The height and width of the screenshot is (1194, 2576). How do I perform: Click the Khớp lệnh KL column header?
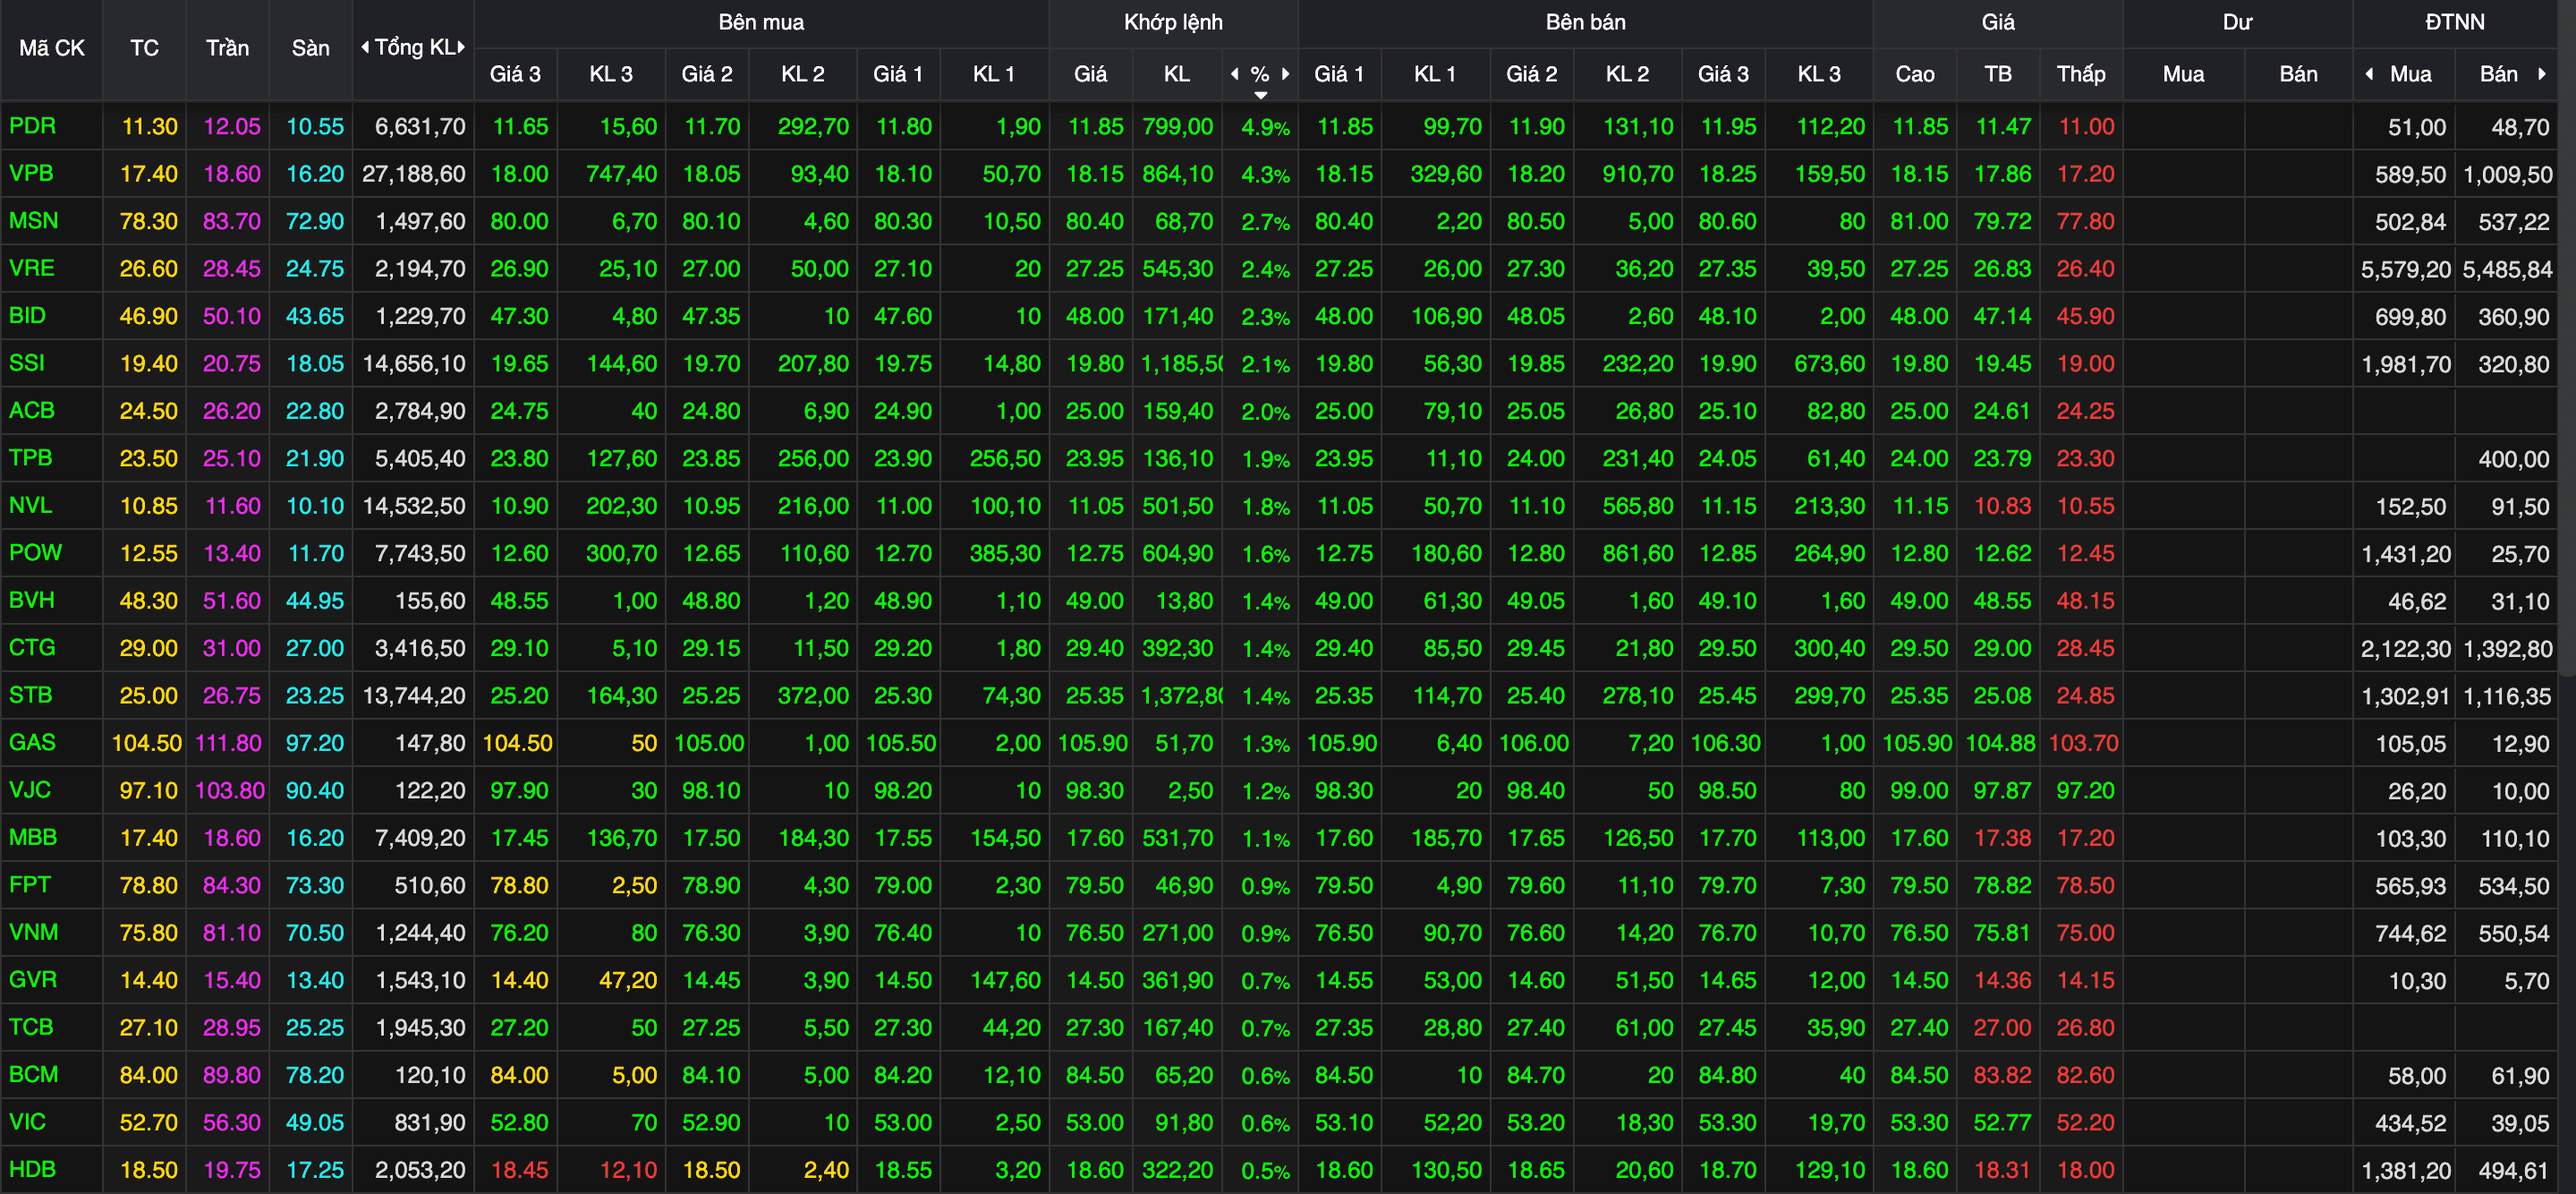(1176, 74)
